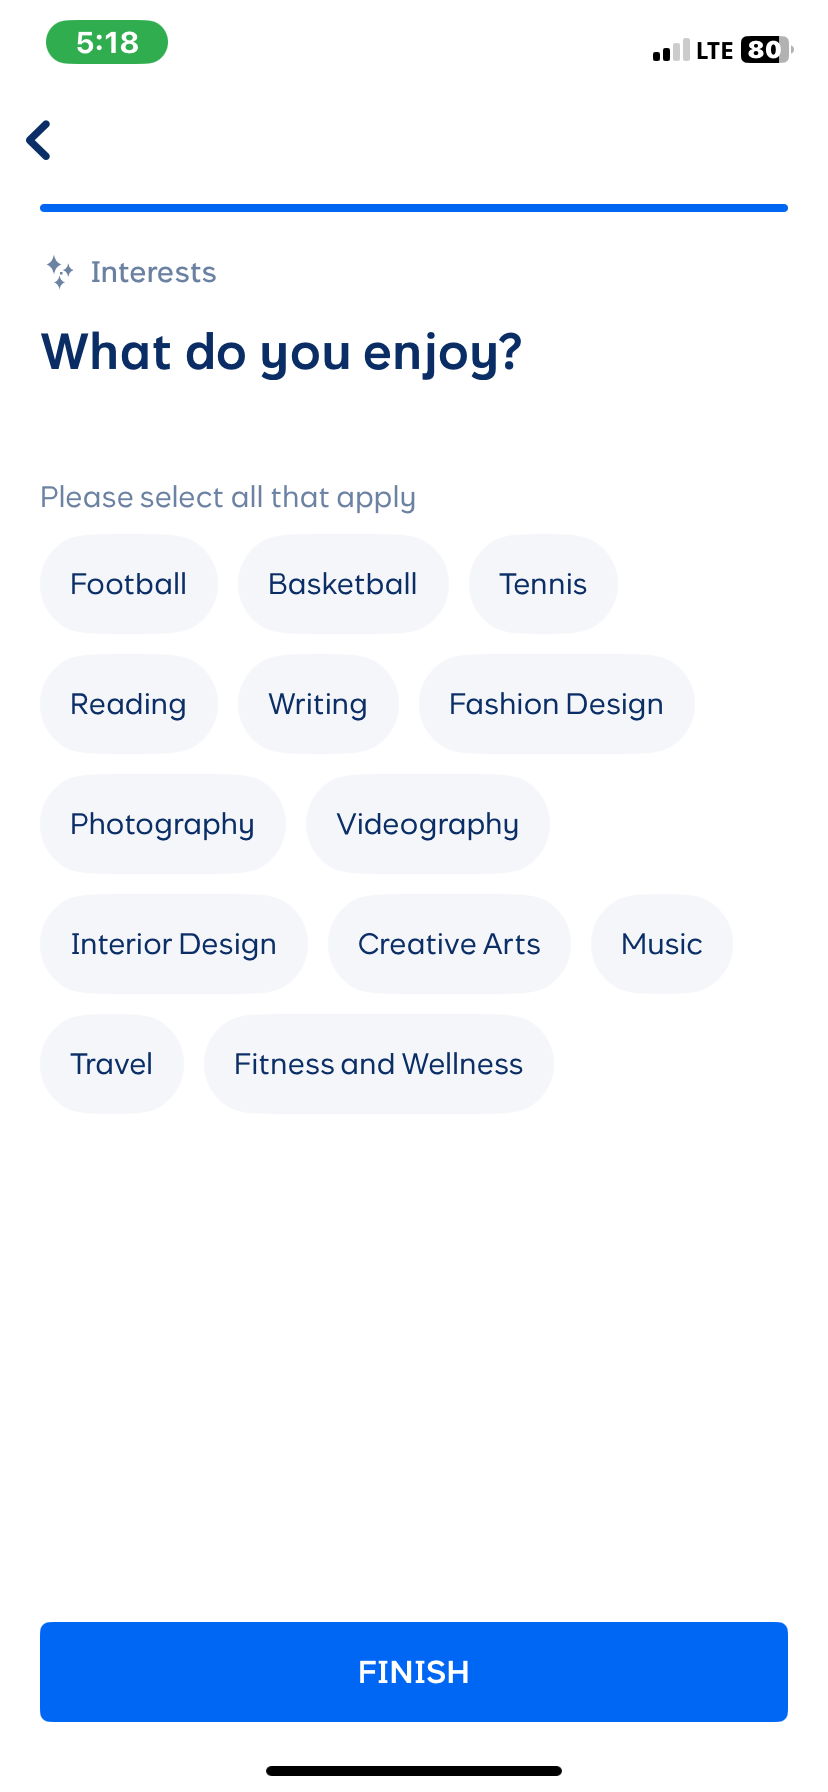Choose the Interior Design option
The image size is (828, 1792).
173,944
